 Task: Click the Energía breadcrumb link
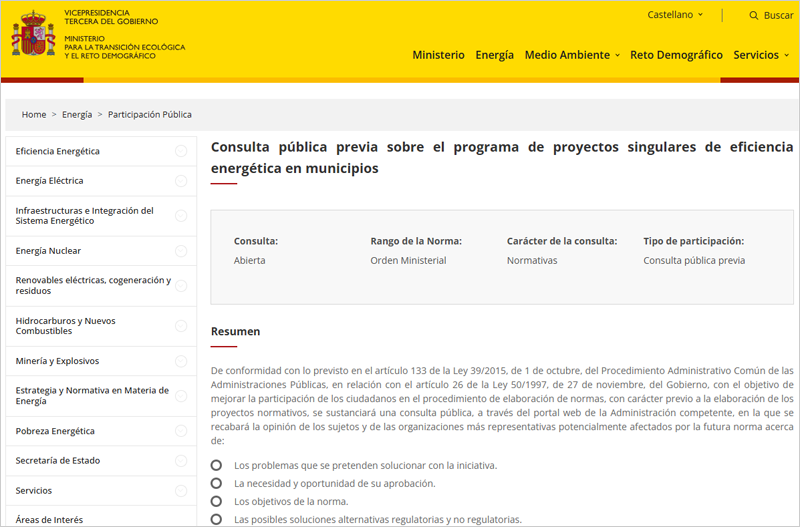click(x=77, y=114)
